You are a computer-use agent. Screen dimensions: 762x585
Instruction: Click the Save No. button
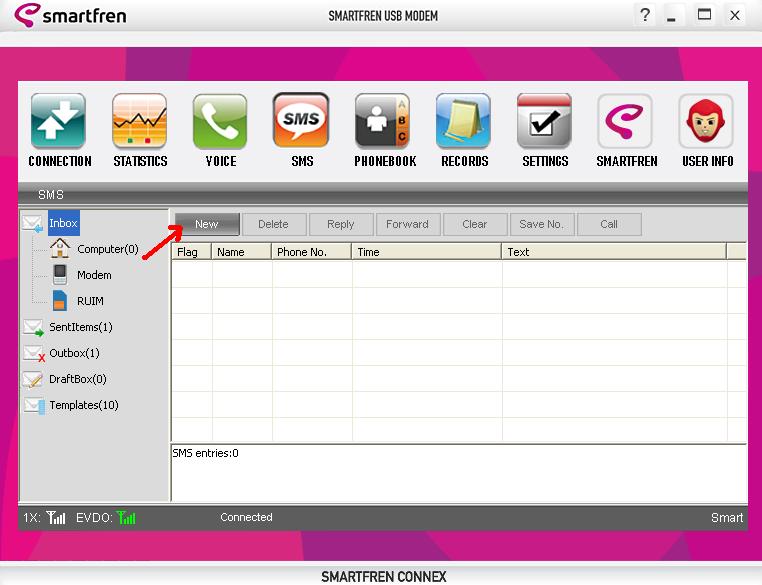[x=542, y=224]
